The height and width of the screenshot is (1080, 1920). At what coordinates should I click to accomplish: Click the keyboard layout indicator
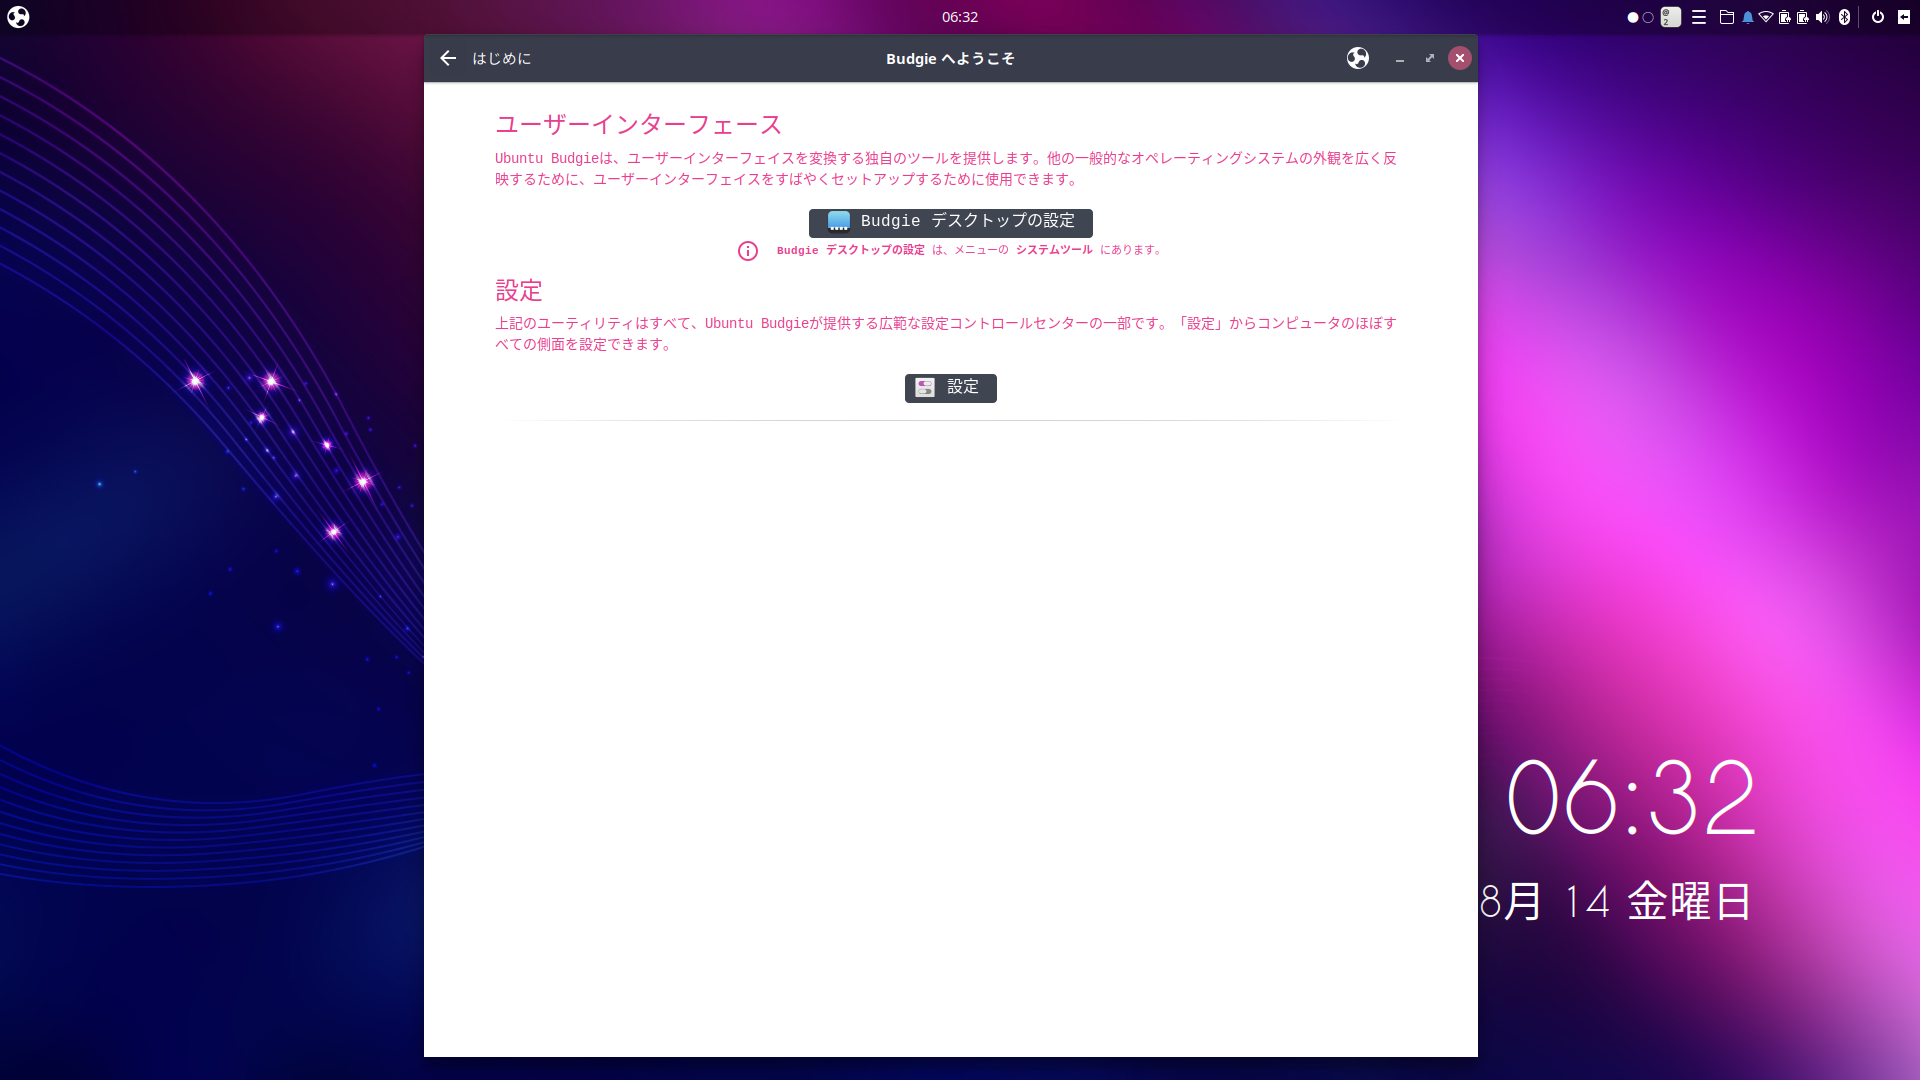tap(1671, 17)
